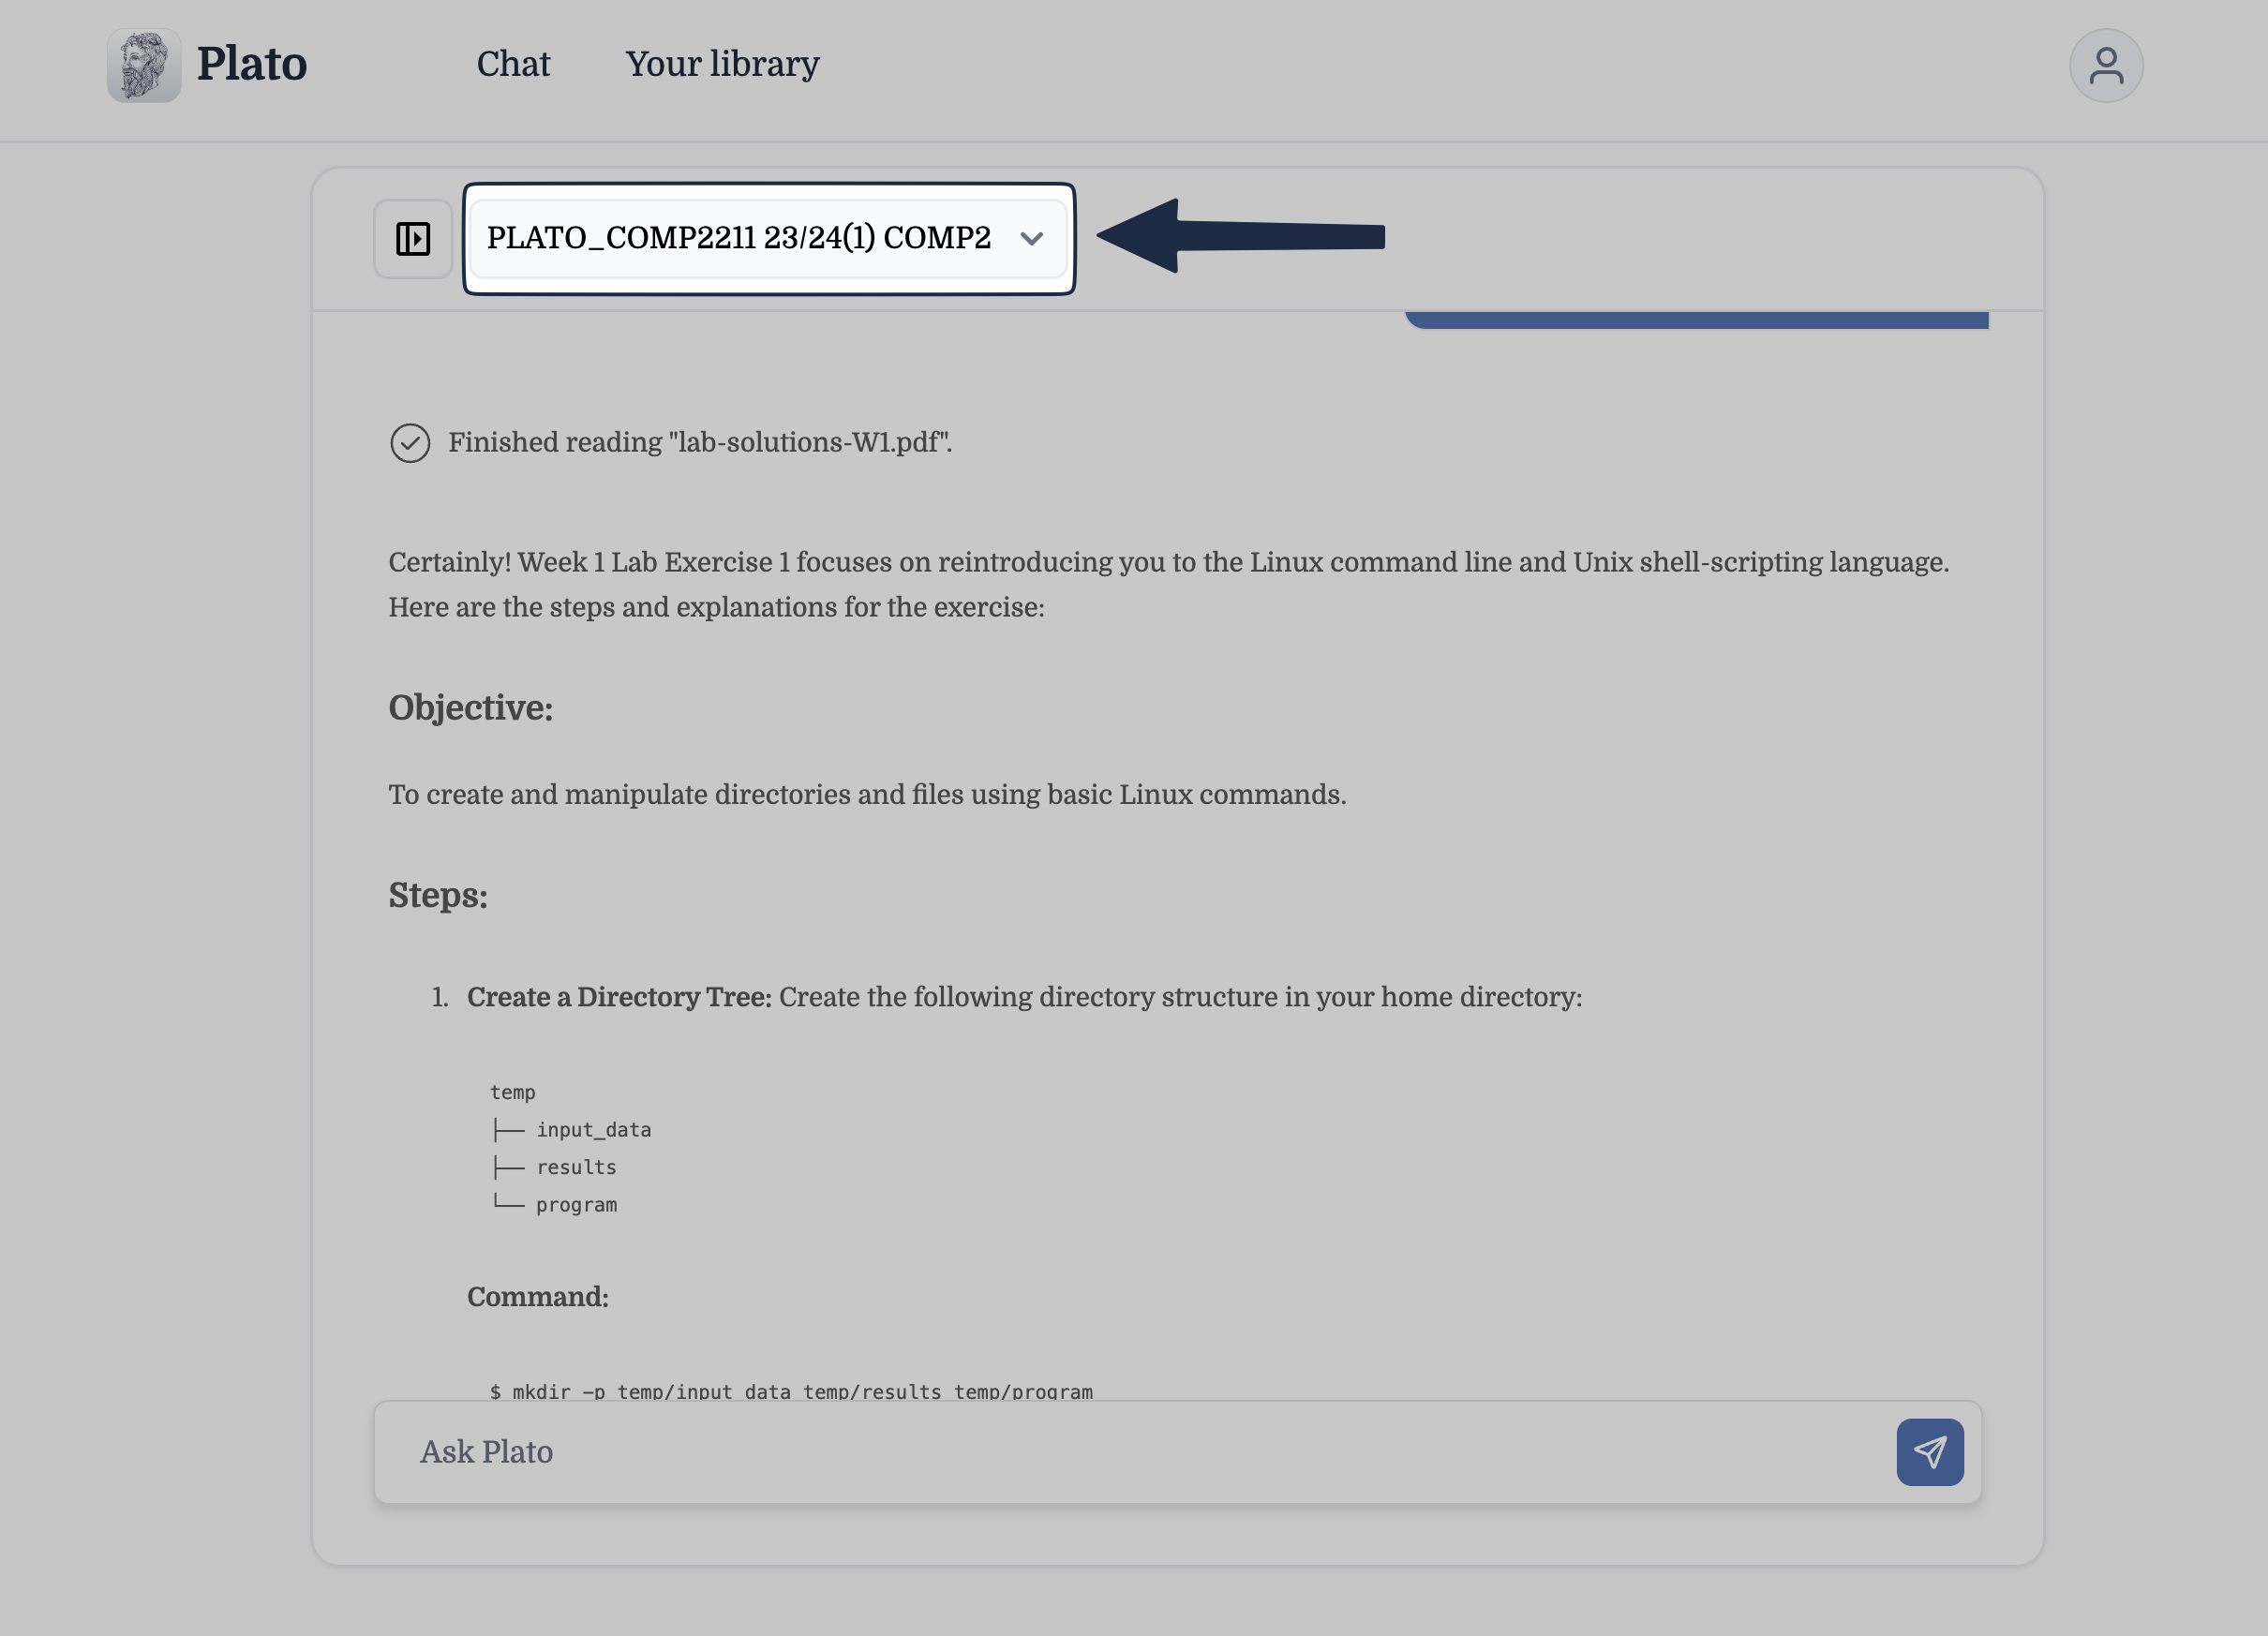Screen dimensions: 2268x1636
Task: Click input_data in the directory tree
Action: click(593, 1129)
